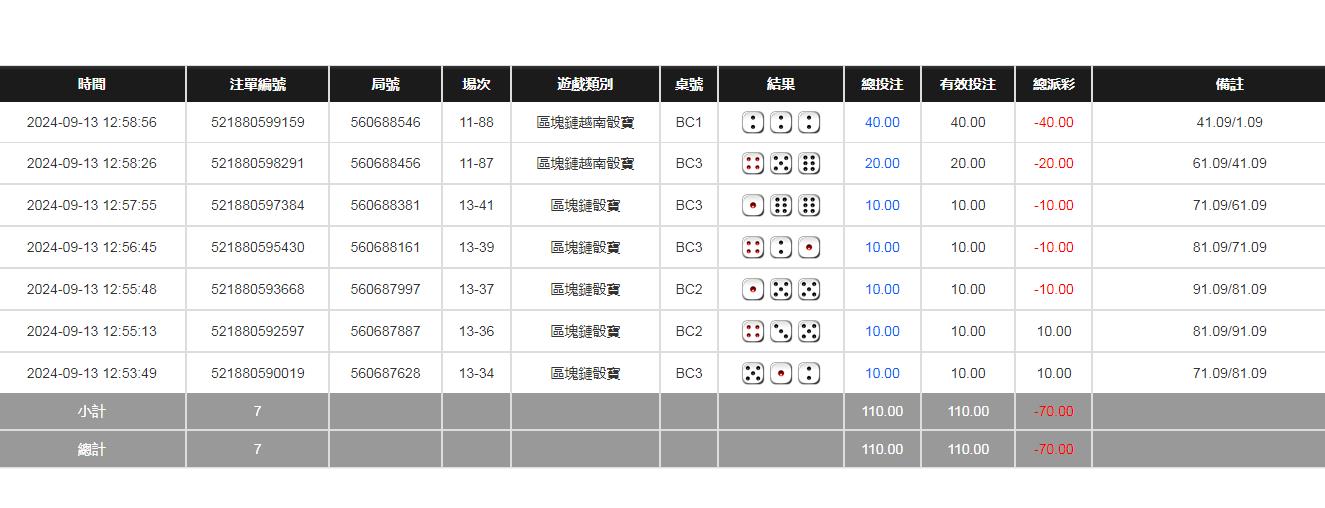Screen dimensions: 1325x508
Task: Click the 時間 column header
Action: click(91, 84)
